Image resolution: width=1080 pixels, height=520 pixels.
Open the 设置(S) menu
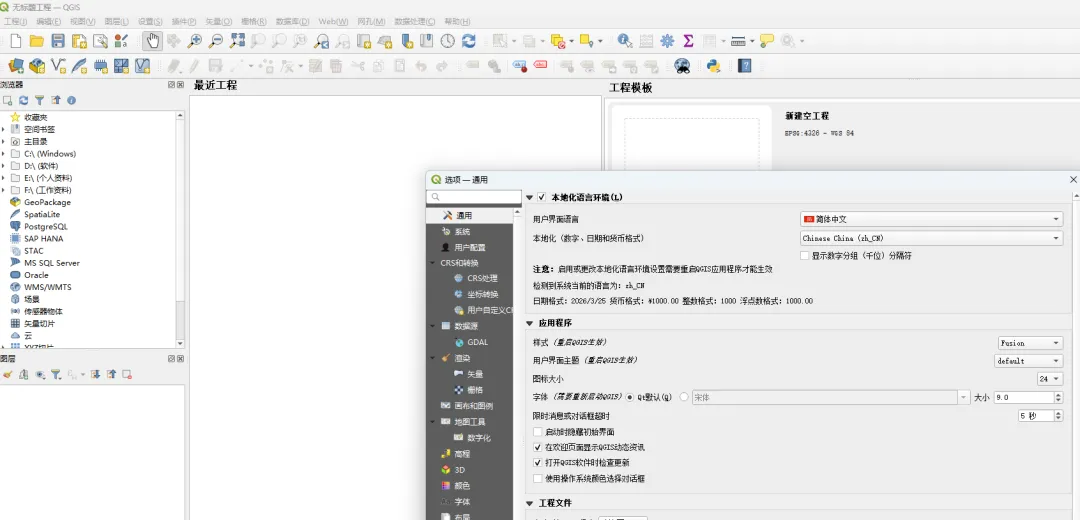150,21
